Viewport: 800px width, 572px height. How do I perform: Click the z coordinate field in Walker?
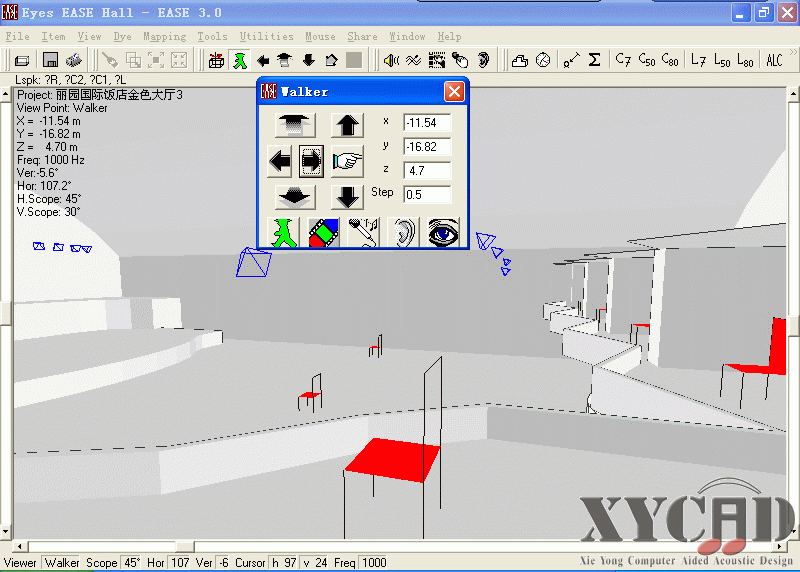427,171
